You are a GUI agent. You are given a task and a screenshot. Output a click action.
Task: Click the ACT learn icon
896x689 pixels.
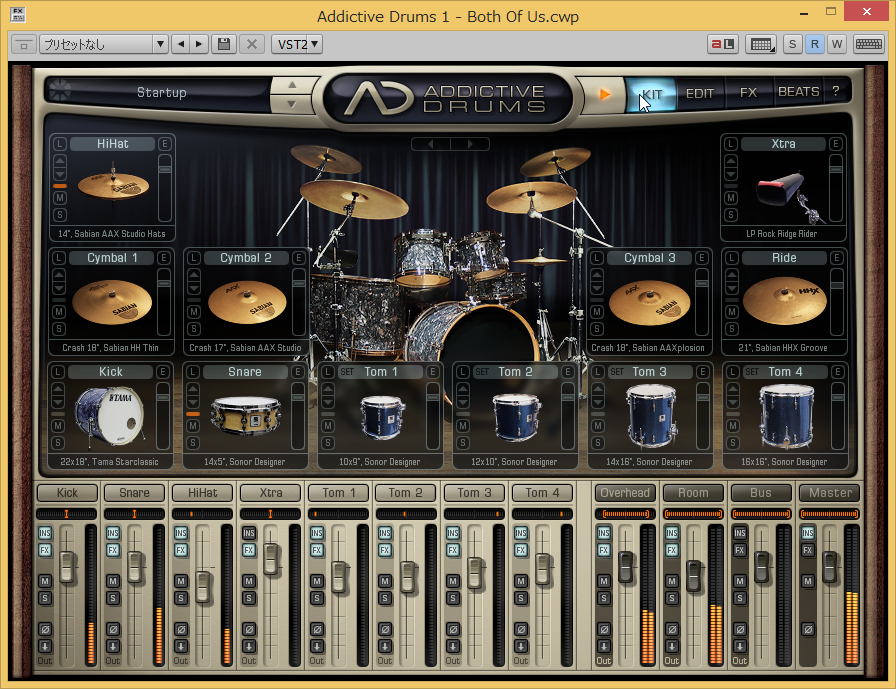[722, 44]
